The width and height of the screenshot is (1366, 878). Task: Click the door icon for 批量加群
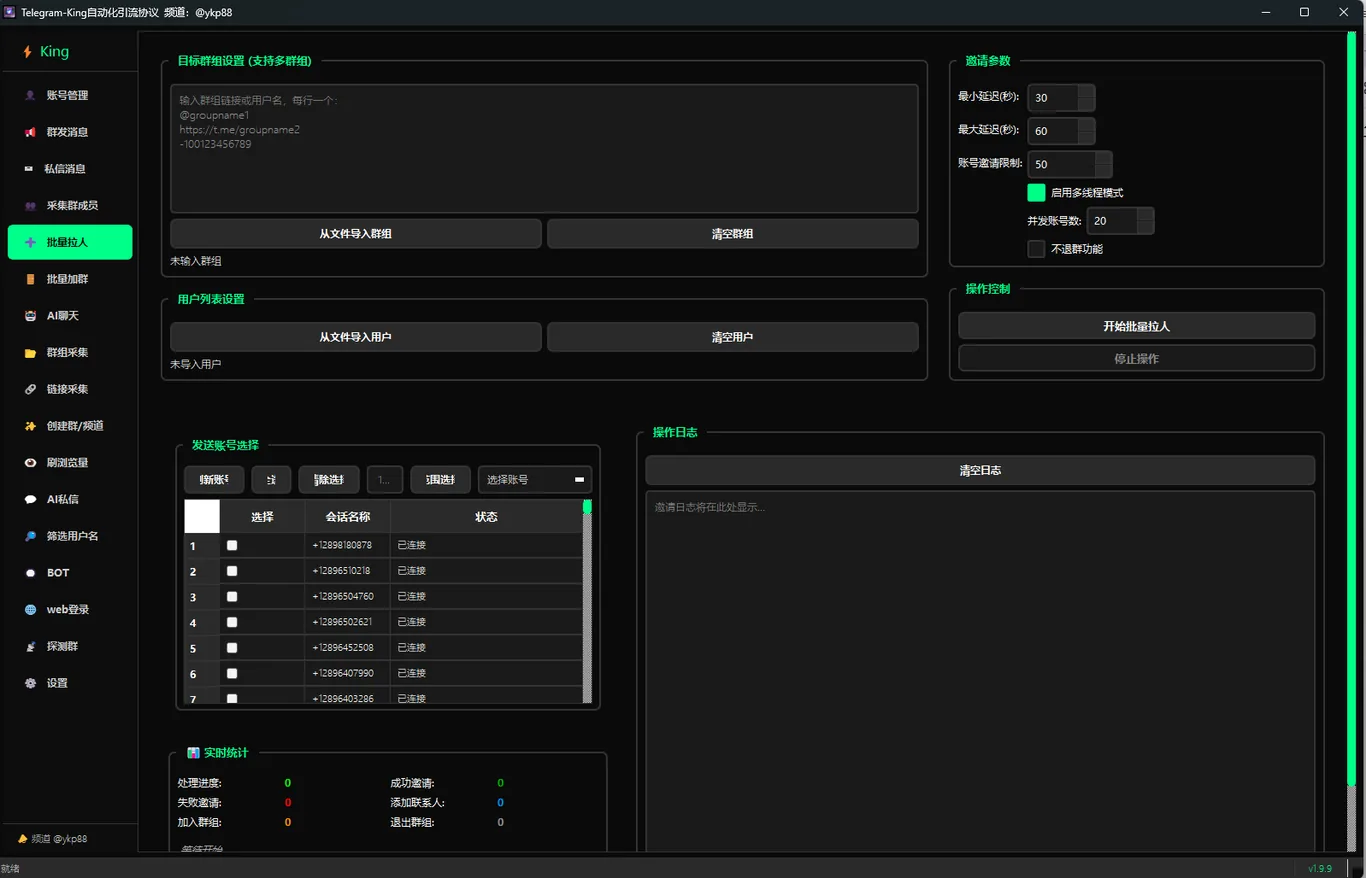click(x=30, y=279)
